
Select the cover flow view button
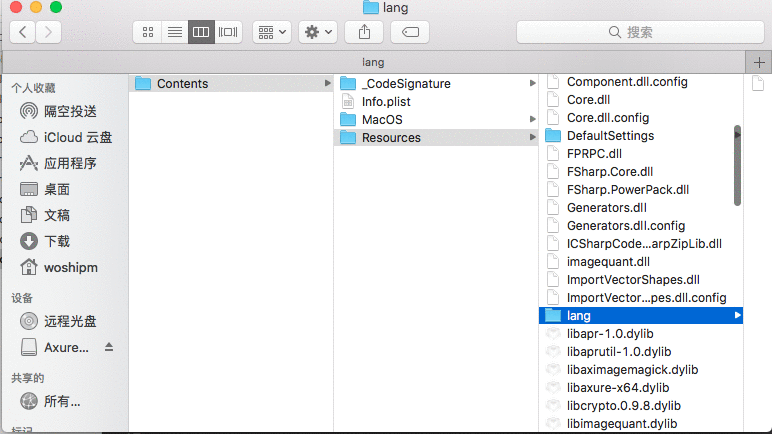pos(228,33)
